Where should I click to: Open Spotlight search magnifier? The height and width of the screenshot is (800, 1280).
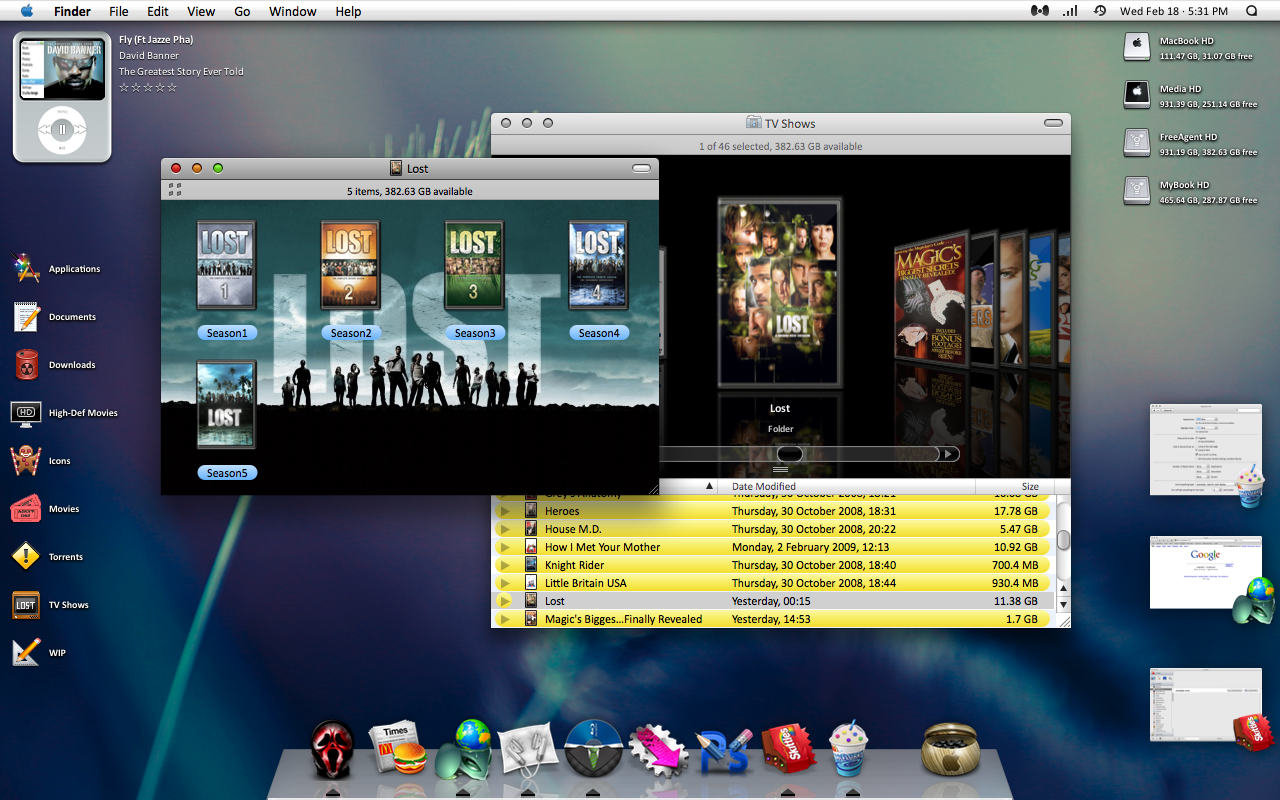pos(1251,11)
